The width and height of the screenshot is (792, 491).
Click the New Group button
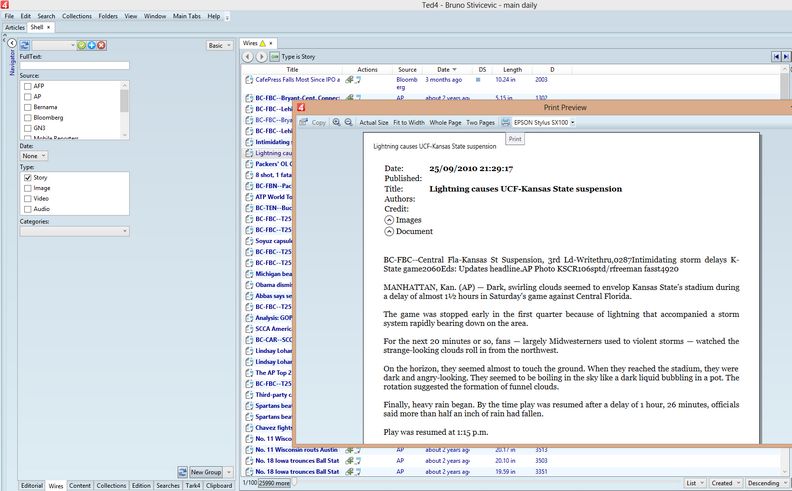206,472
